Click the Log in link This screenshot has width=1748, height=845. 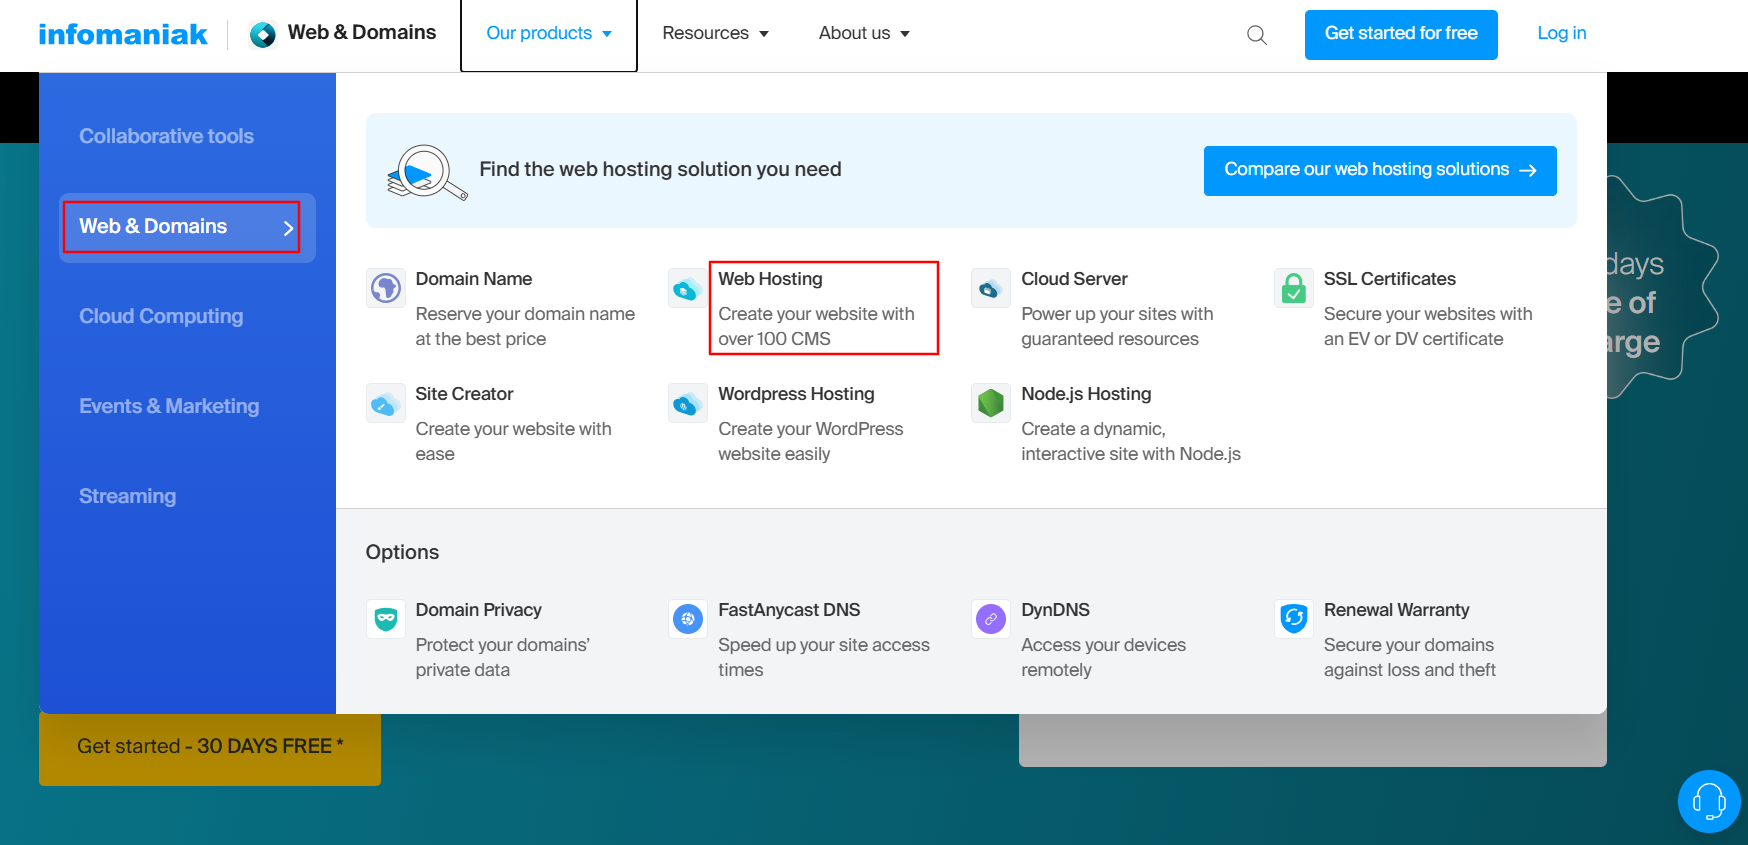point(1562,34)
